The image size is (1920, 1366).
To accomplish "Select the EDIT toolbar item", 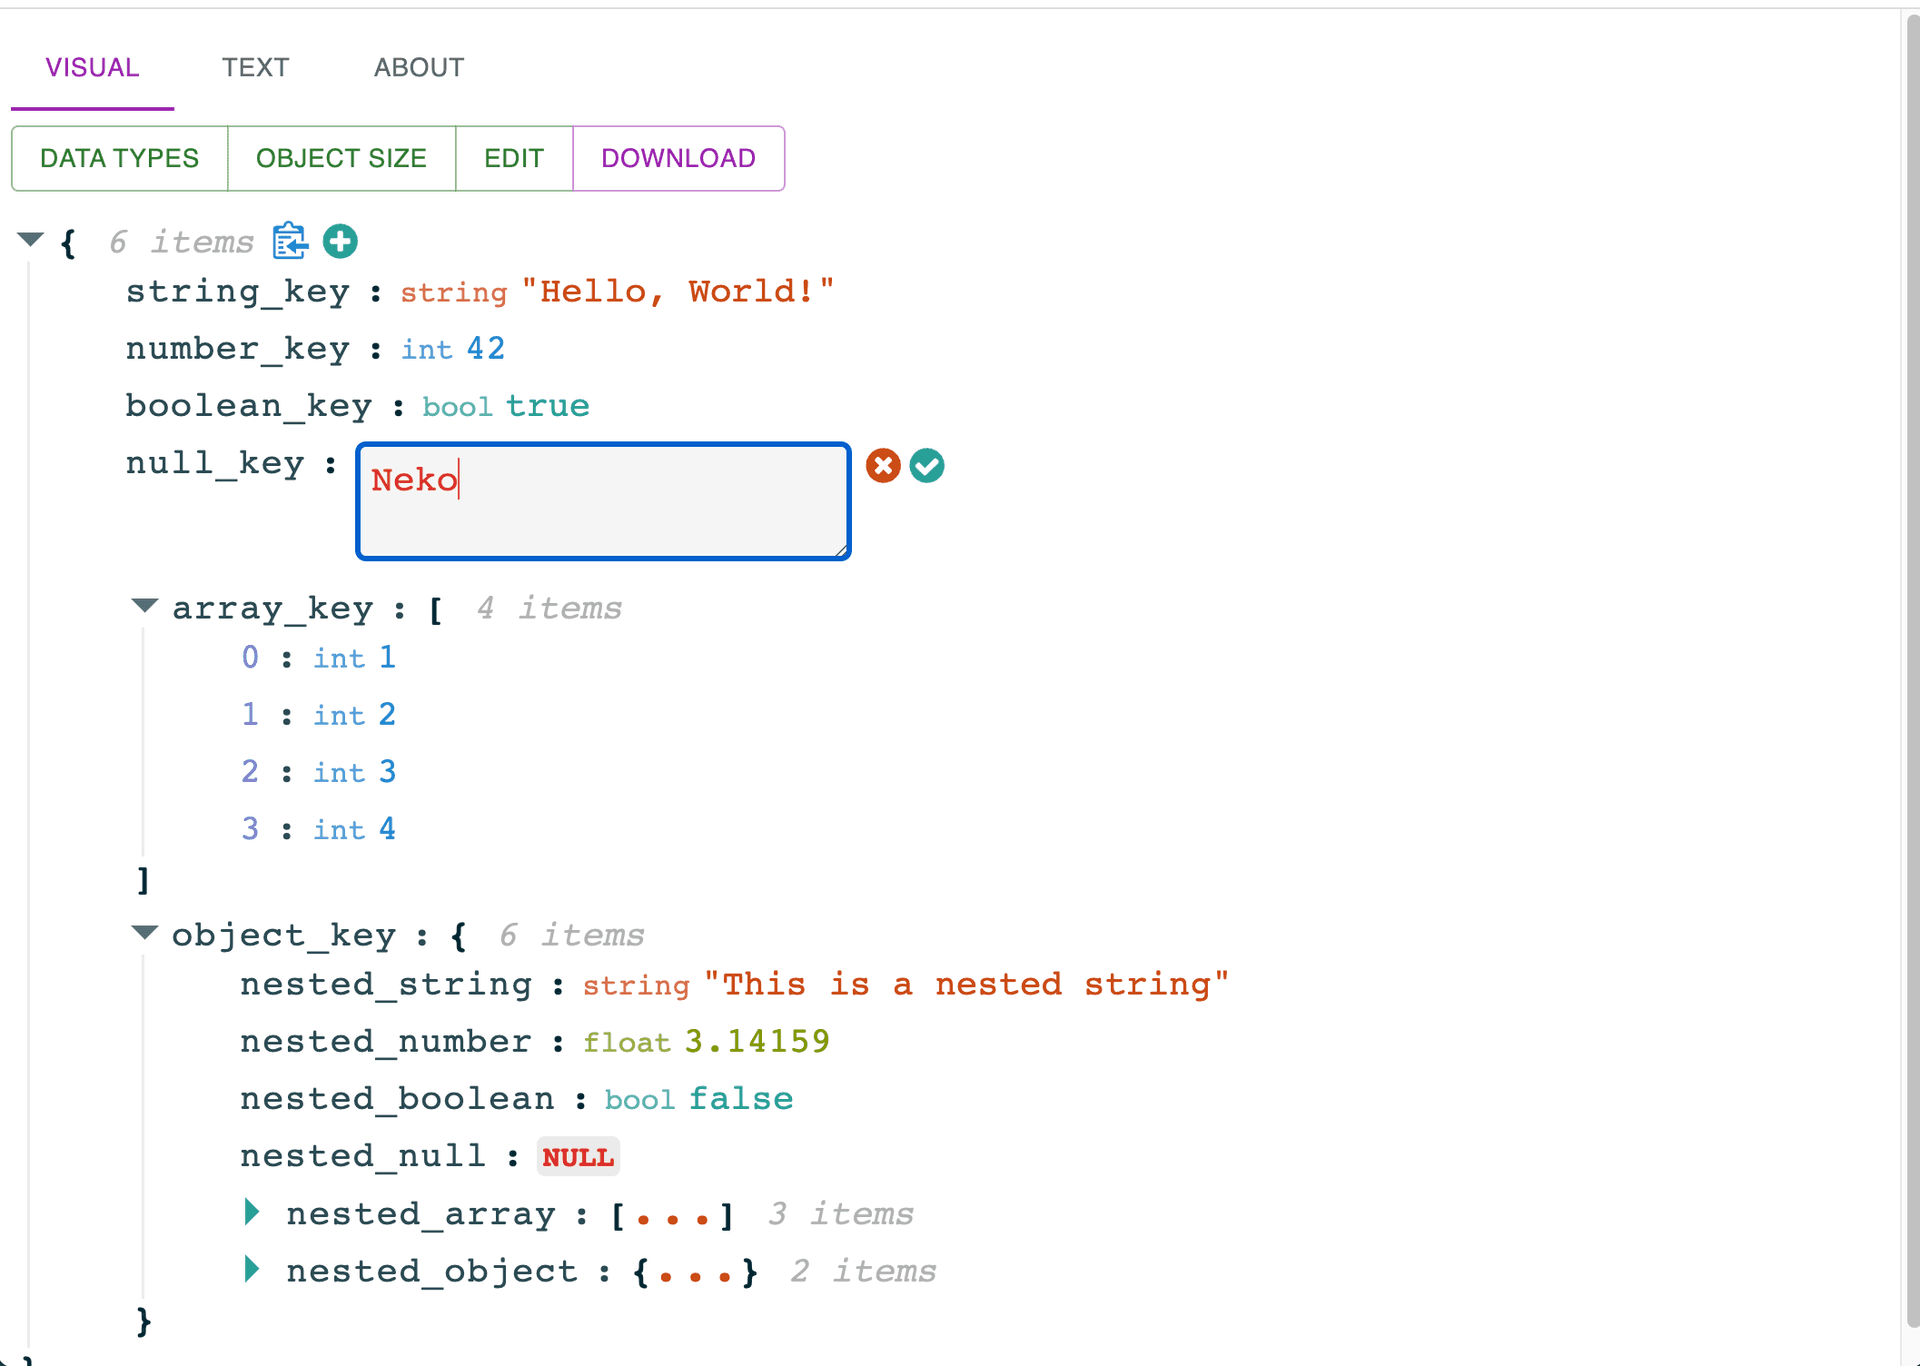I will point(513,158).
